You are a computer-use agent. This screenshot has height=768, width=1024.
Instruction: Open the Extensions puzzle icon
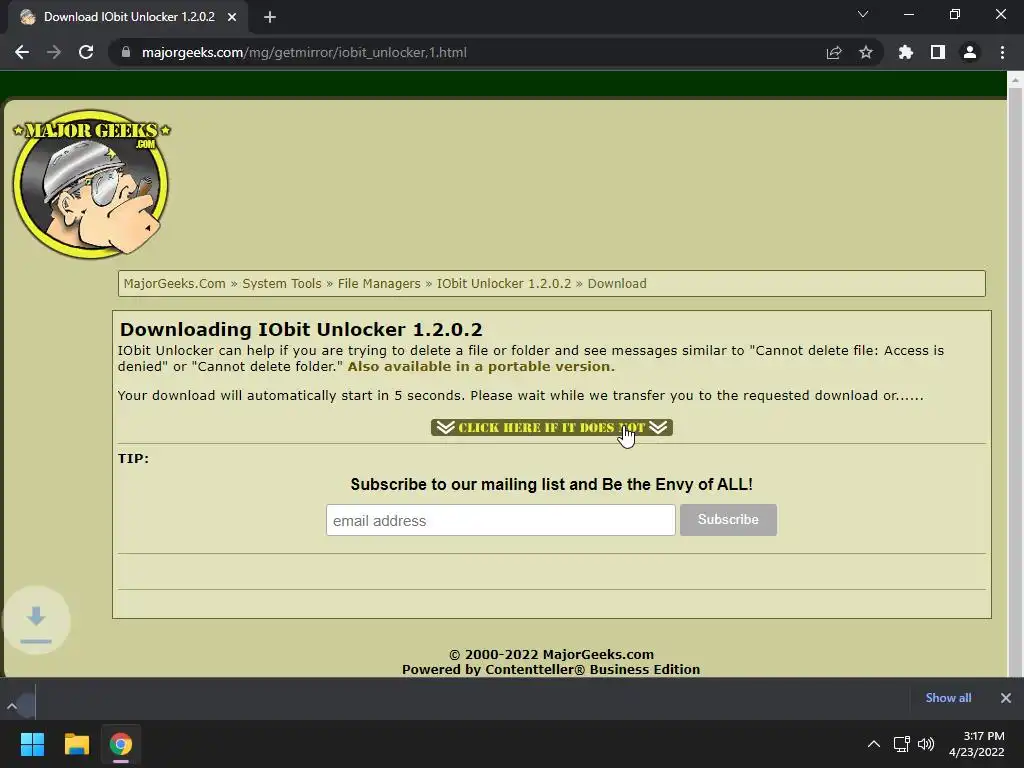(x=906, y=52)
